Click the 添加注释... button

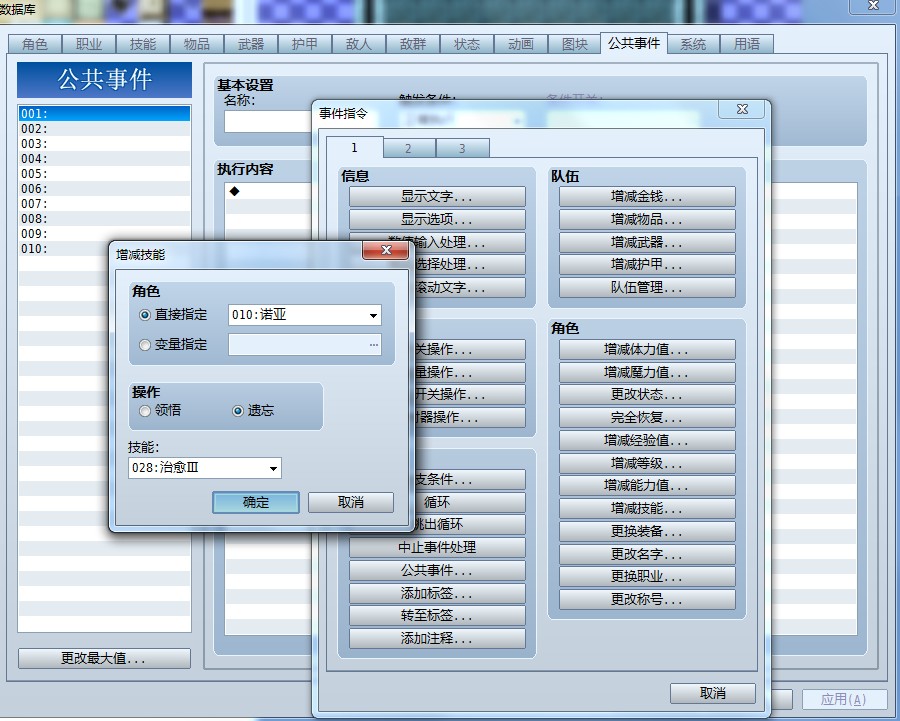pyautogui.click(x=437, y=638)
